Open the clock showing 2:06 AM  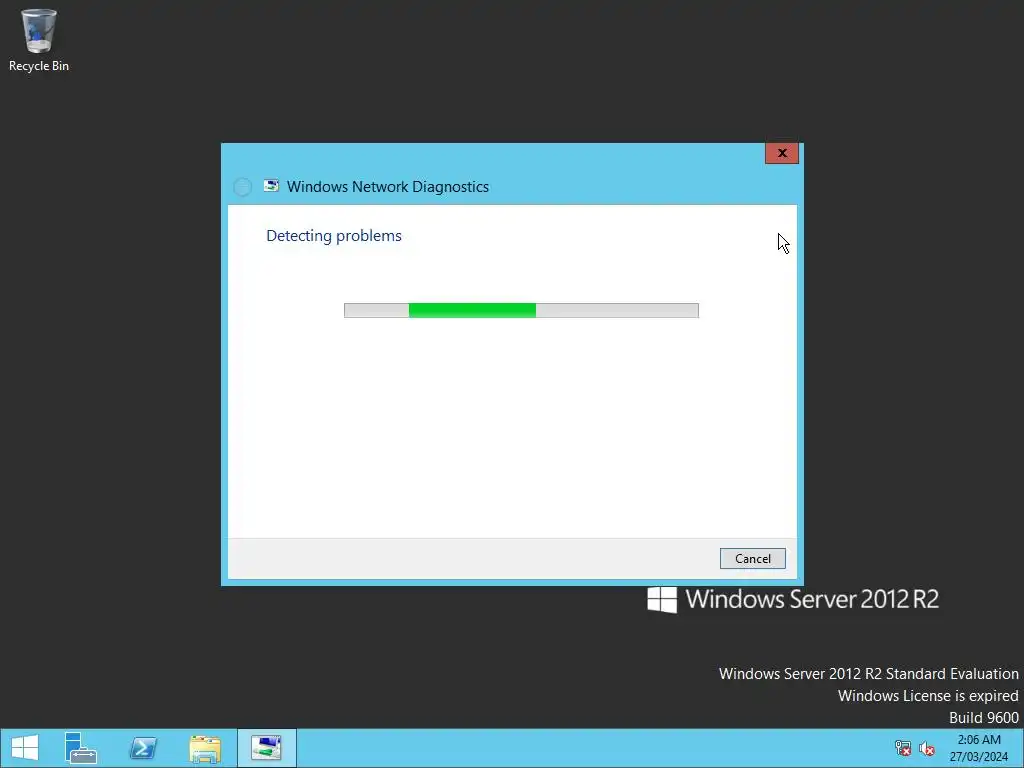(x=978, y=748)
